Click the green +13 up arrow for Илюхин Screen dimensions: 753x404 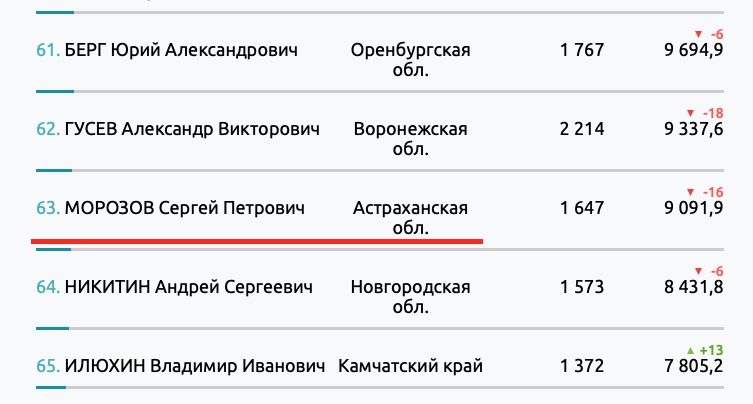[689, 350]
